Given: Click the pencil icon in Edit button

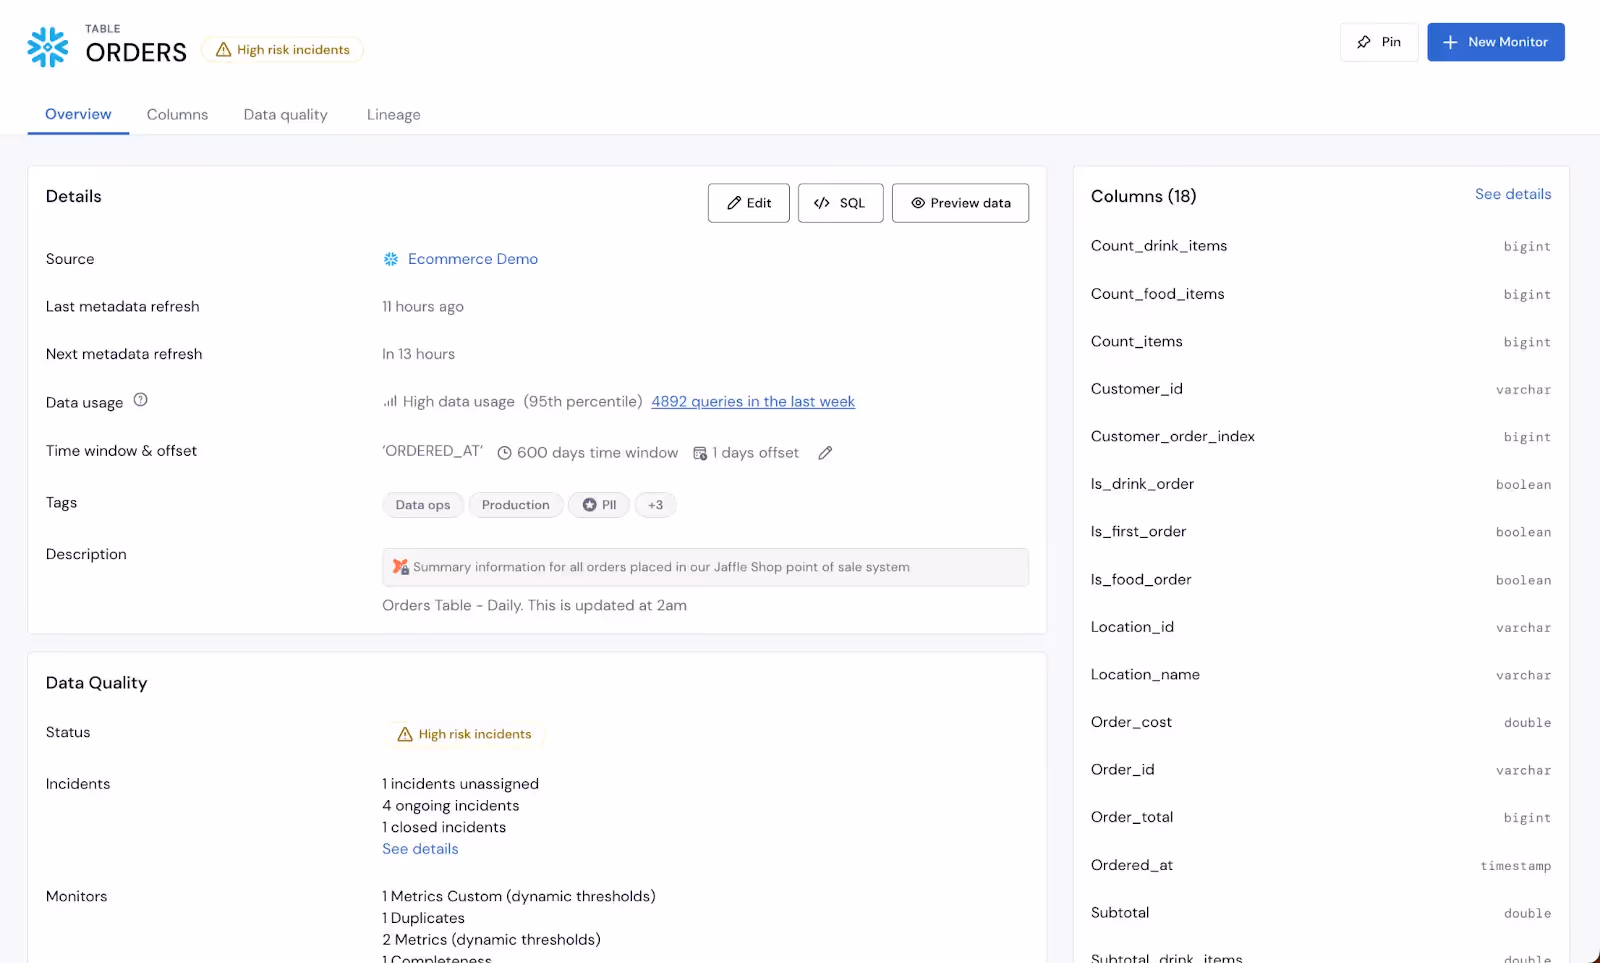Looking at the screenshot, I should [x=734, y=203].
